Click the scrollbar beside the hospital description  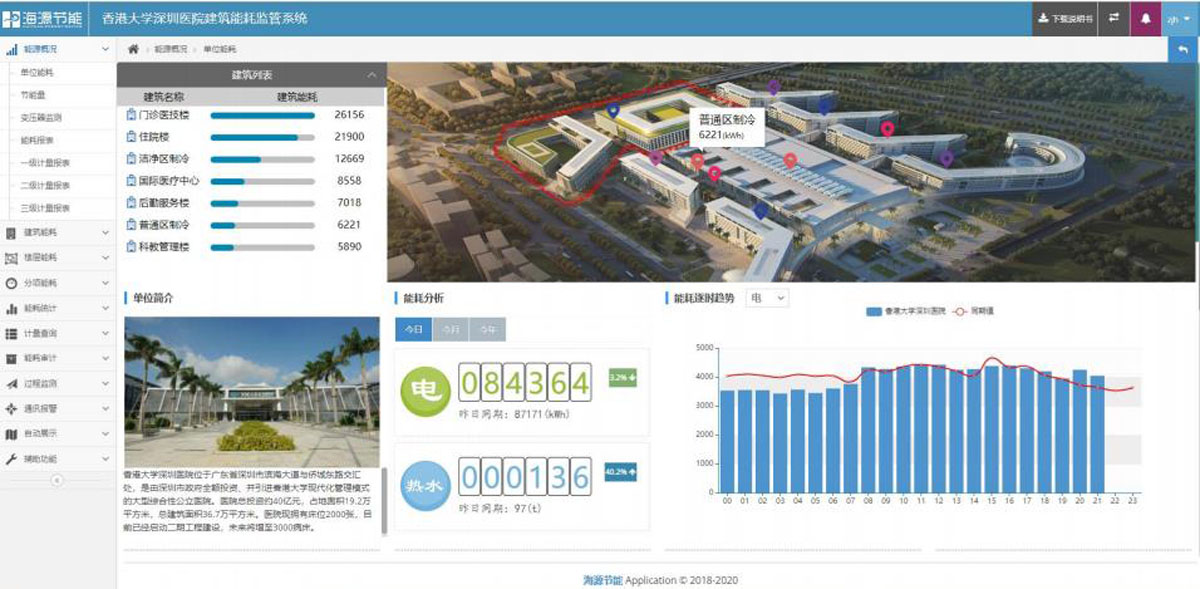click(385, 501)
